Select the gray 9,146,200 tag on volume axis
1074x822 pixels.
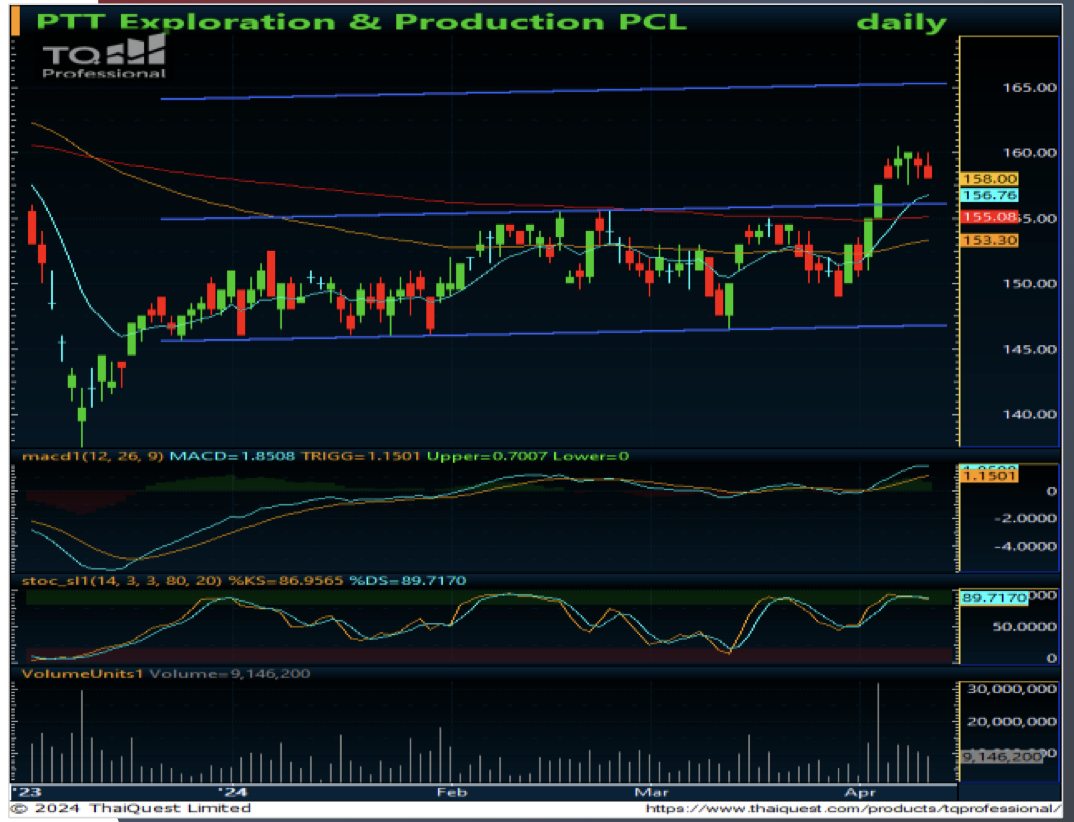tap(1001, 757)
